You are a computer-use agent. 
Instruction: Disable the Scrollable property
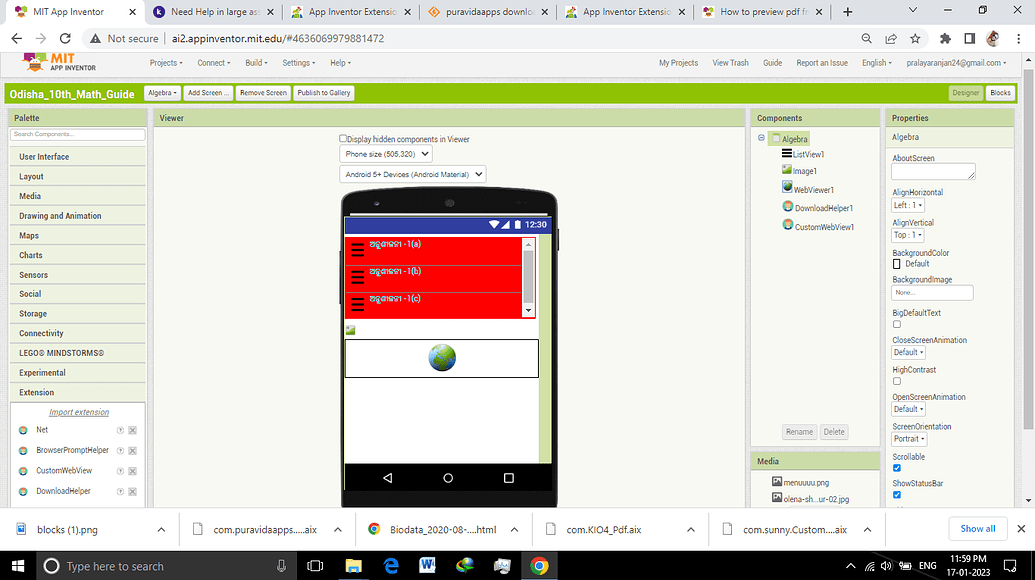[x=895, y=467]
